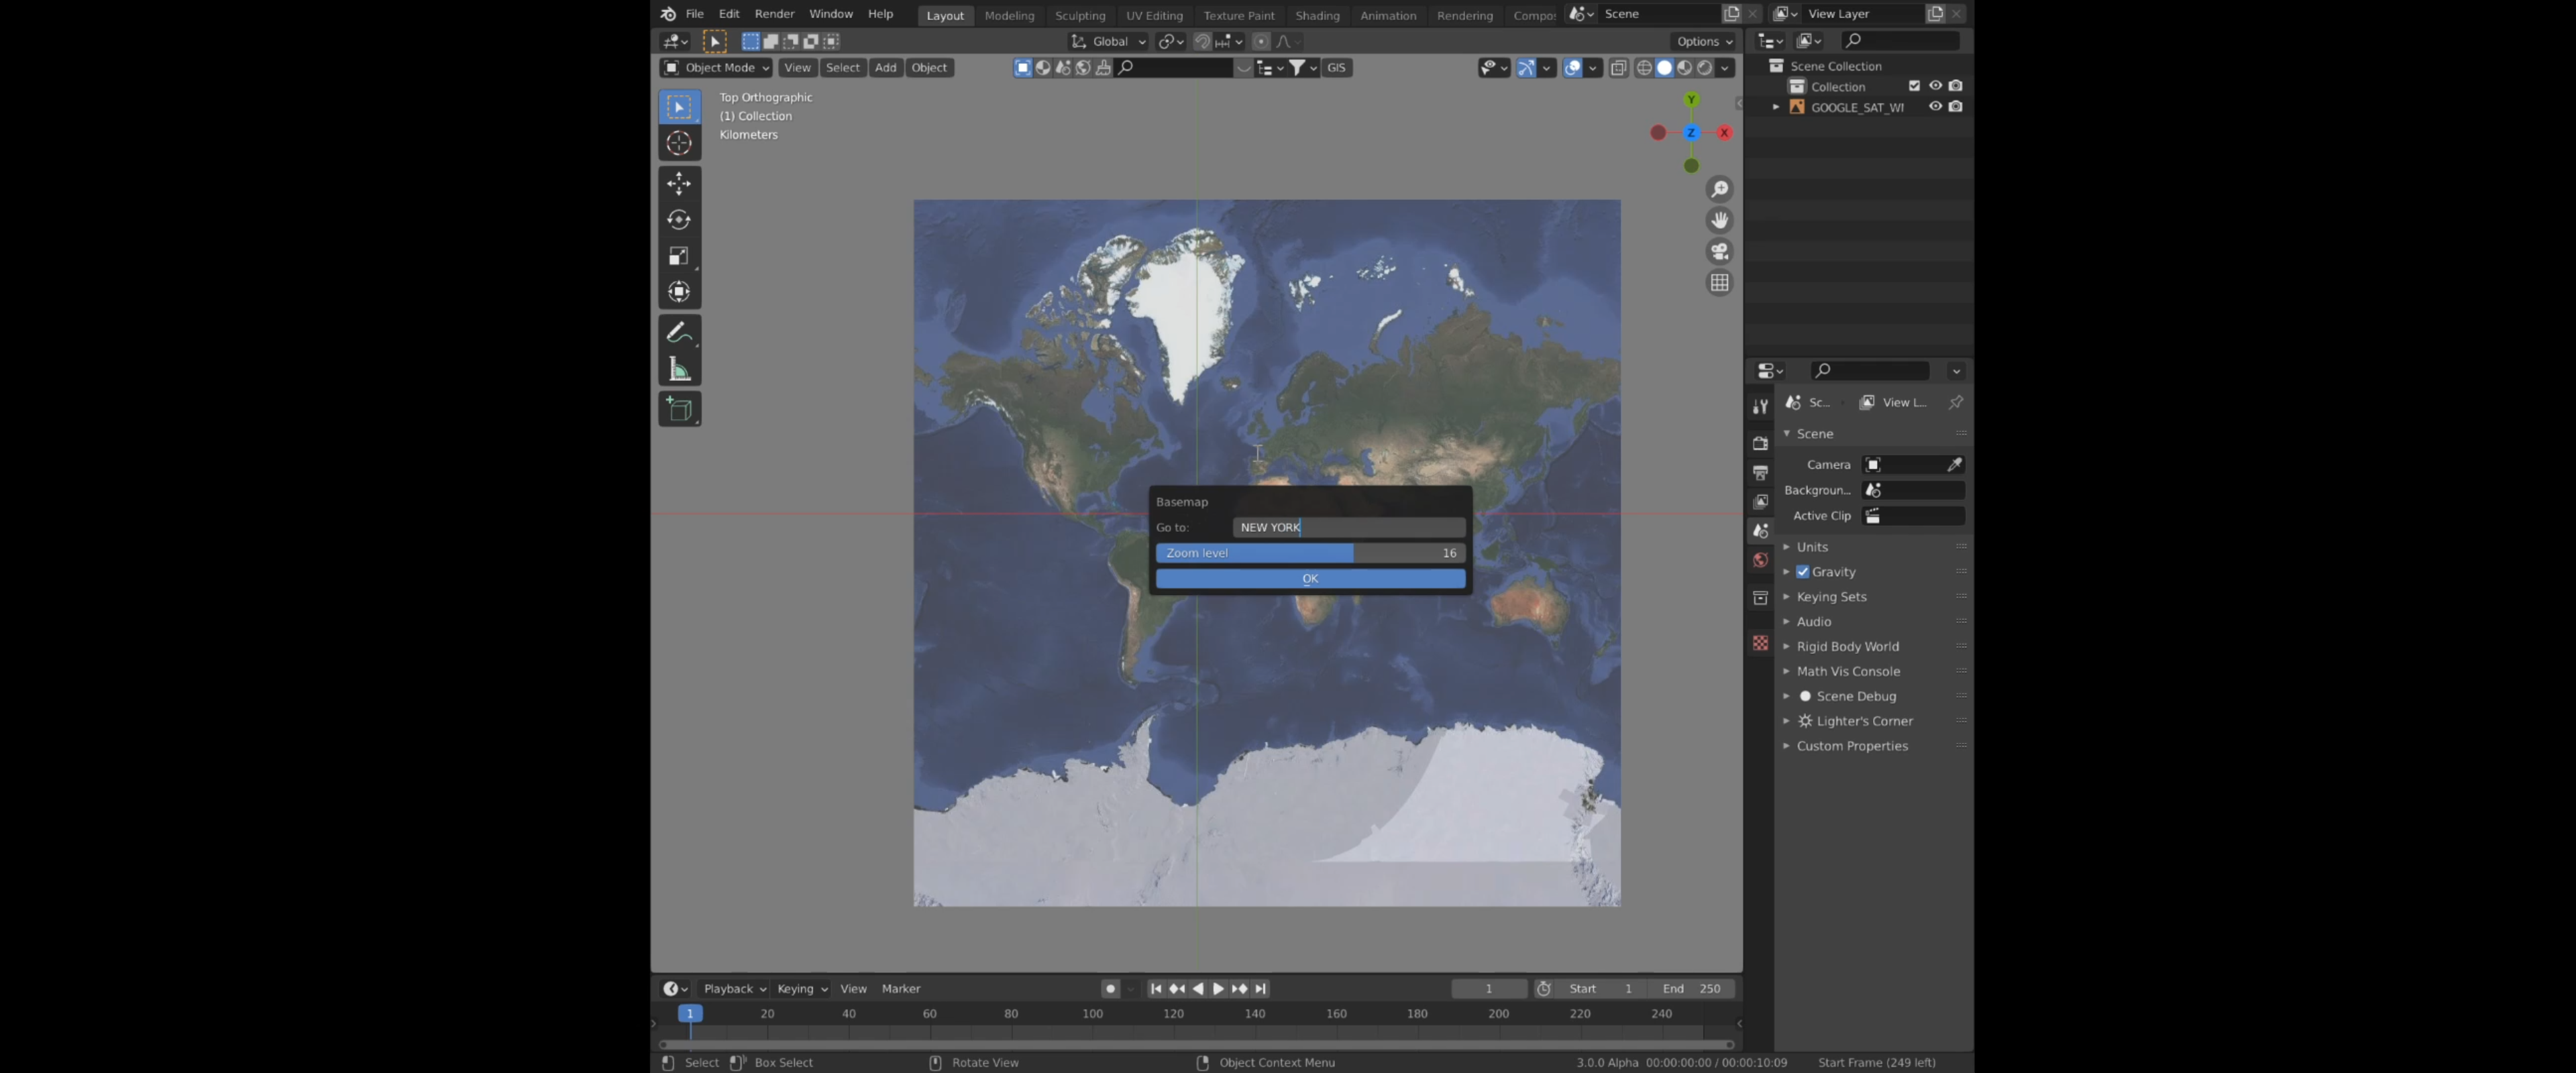Click the Rendering menu in top bar
This screenshot has width=2576, height=1073.
[x=1465, y=13]
